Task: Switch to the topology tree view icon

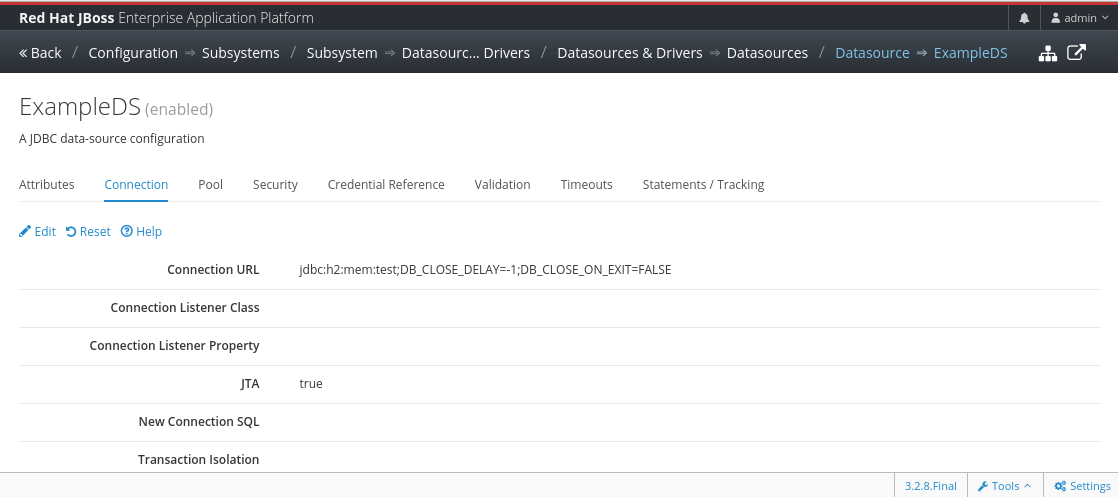Action: [x=1047, y=53]
